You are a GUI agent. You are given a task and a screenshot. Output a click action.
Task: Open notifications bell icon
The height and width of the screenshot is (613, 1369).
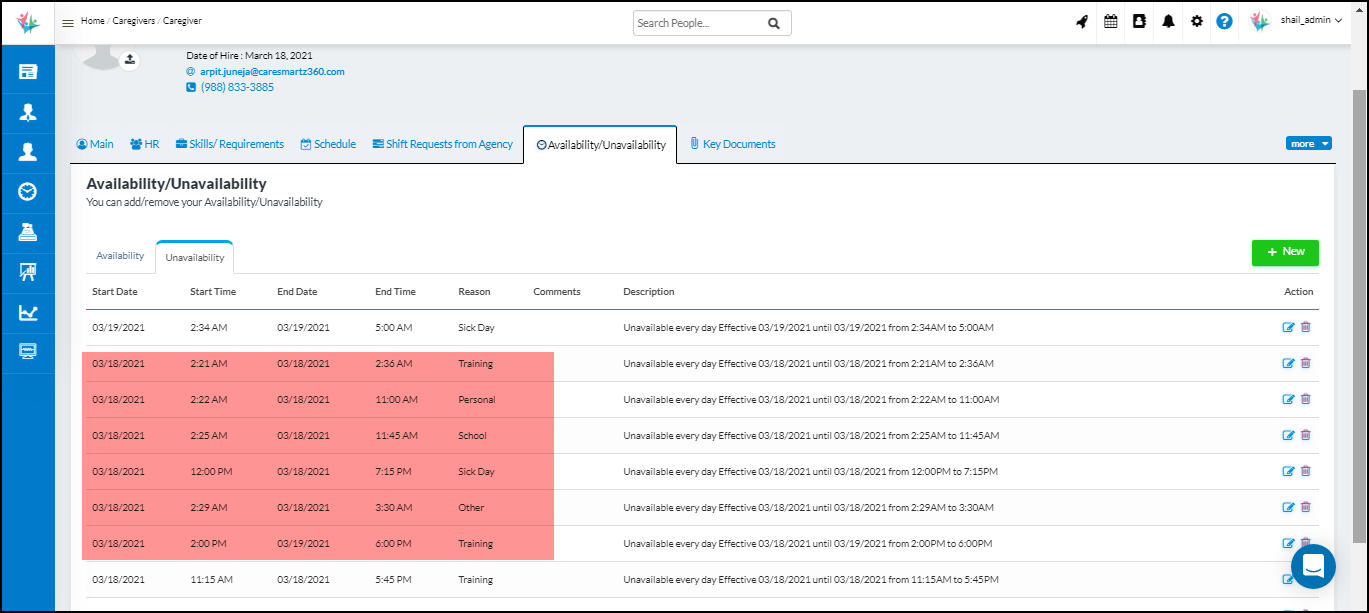point(1168,22)
